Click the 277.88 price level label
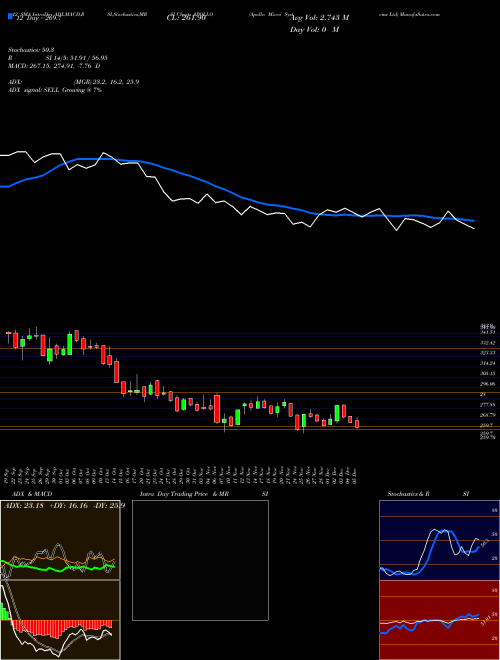500x660 pixels. (487, 405)
